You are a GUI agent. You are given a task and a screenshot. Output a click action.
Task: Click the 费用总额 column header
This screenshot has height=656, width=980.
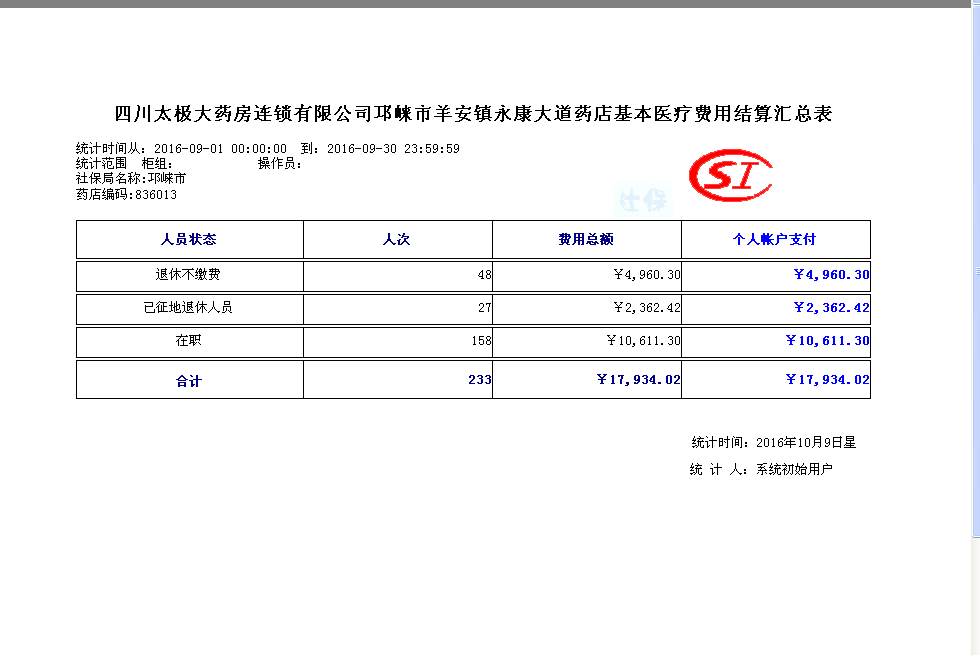pos(586,239)
